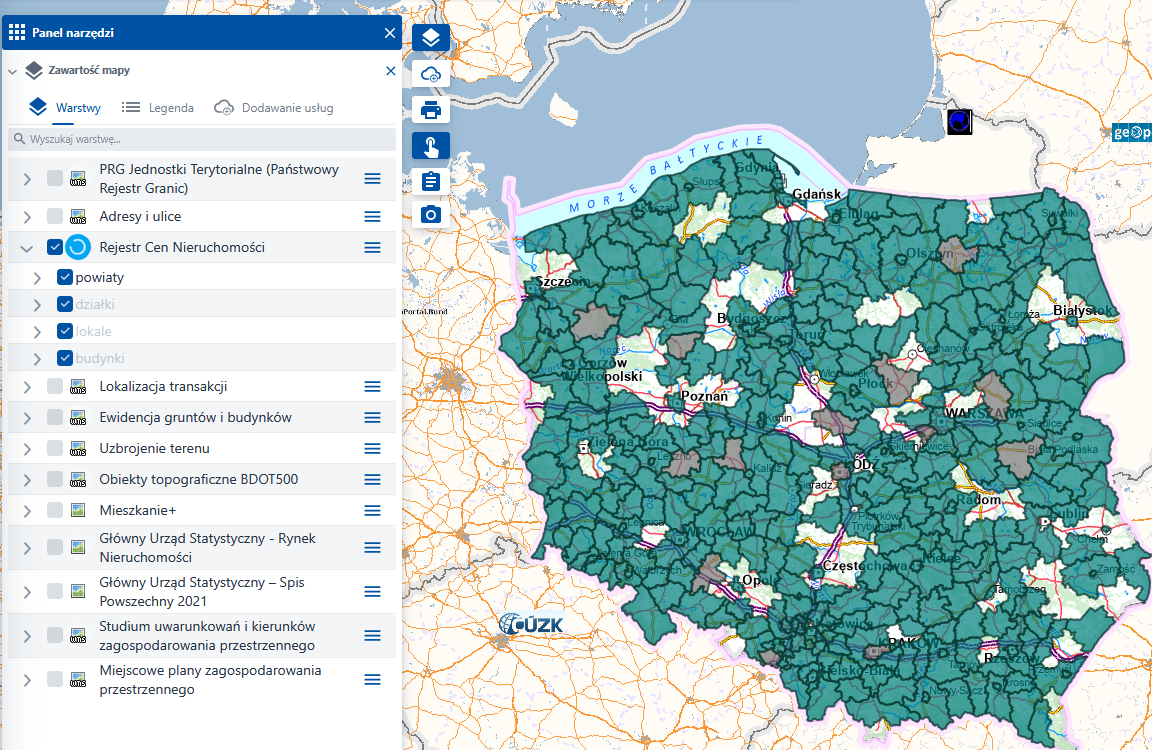The image size is (1152, 750).
Task: Enable the Adresy i ulice layer checkbox
Action: coord(55,217)
